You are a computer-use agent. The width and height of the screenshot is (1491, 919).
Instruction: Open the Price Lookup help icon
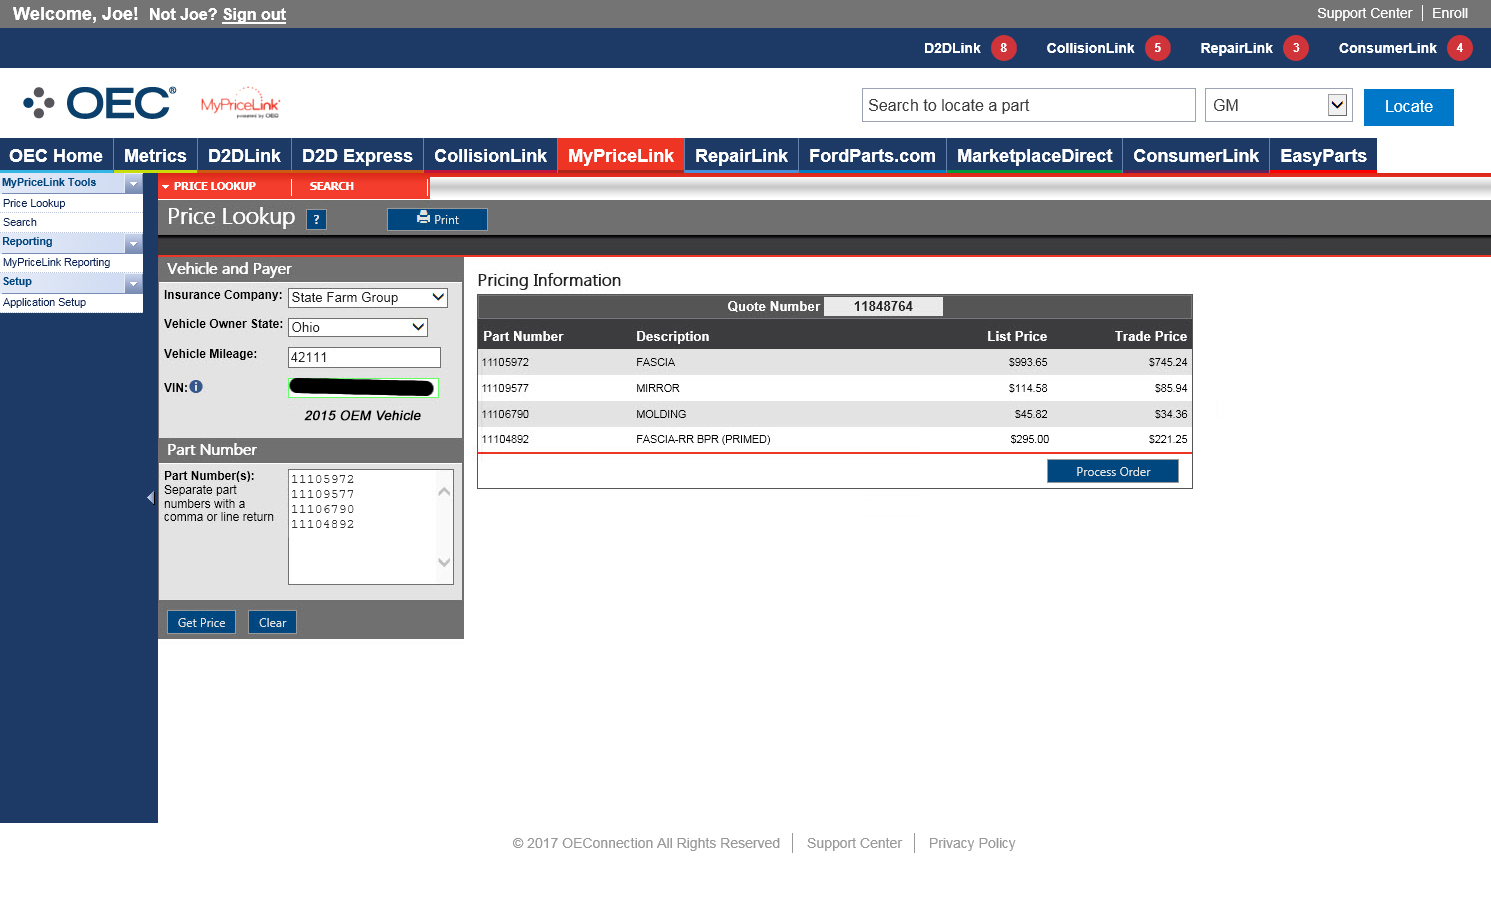pos(316,219)
